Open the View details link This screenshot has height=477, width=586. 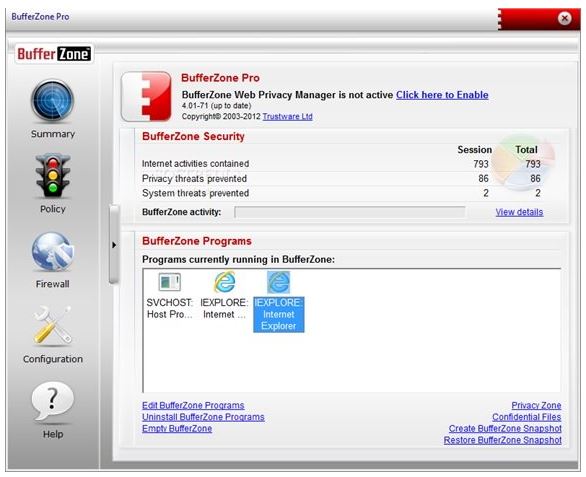click(519, 212)
